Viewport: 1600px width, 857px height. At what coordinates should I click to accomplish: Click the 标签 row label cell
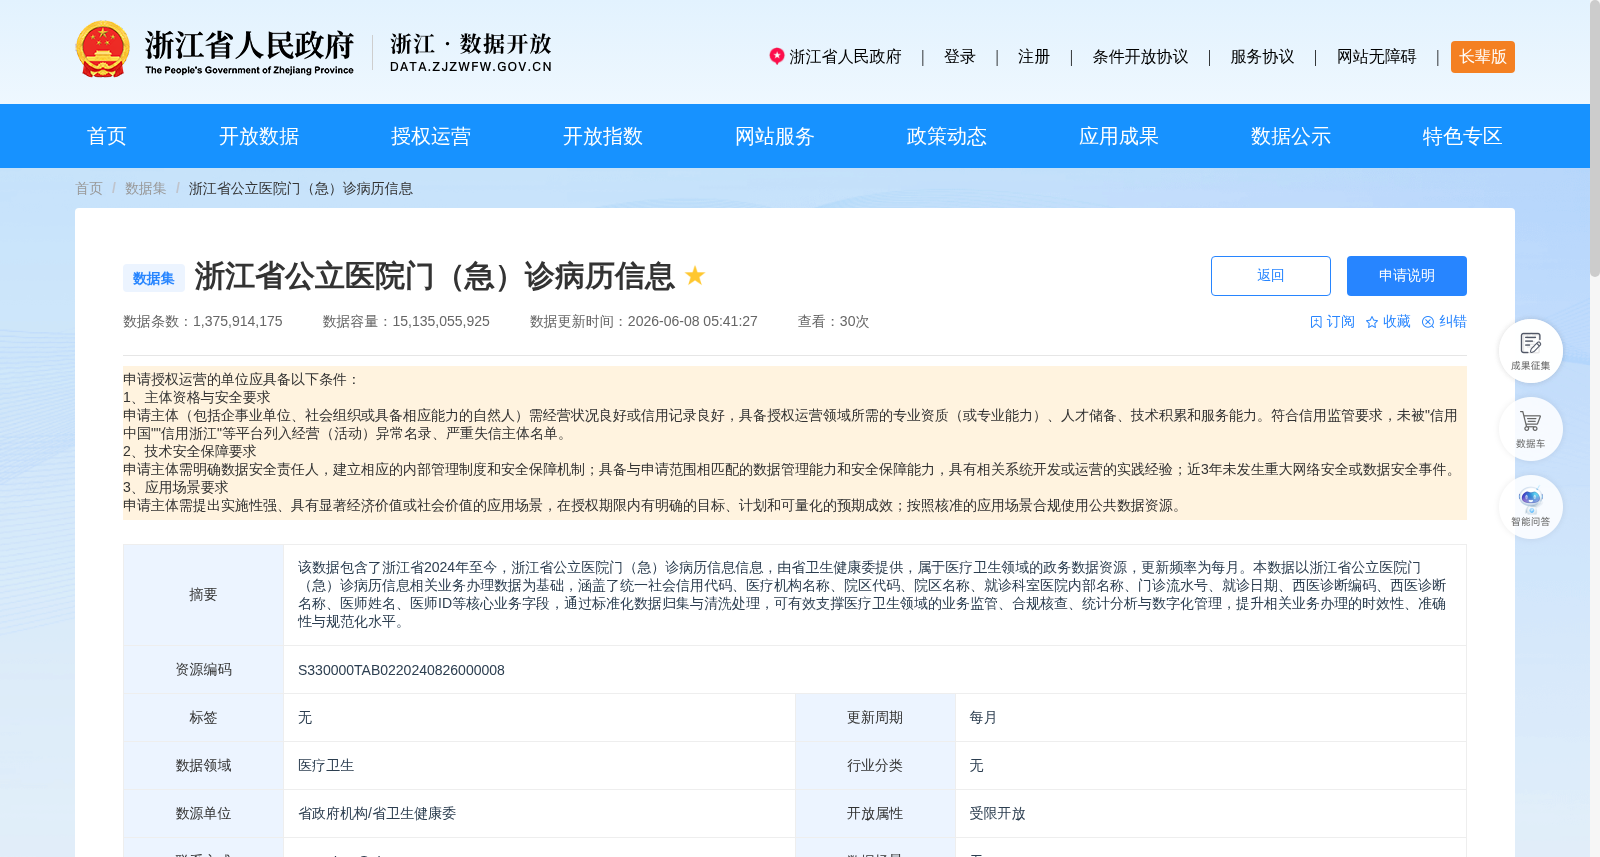(203, 718)
